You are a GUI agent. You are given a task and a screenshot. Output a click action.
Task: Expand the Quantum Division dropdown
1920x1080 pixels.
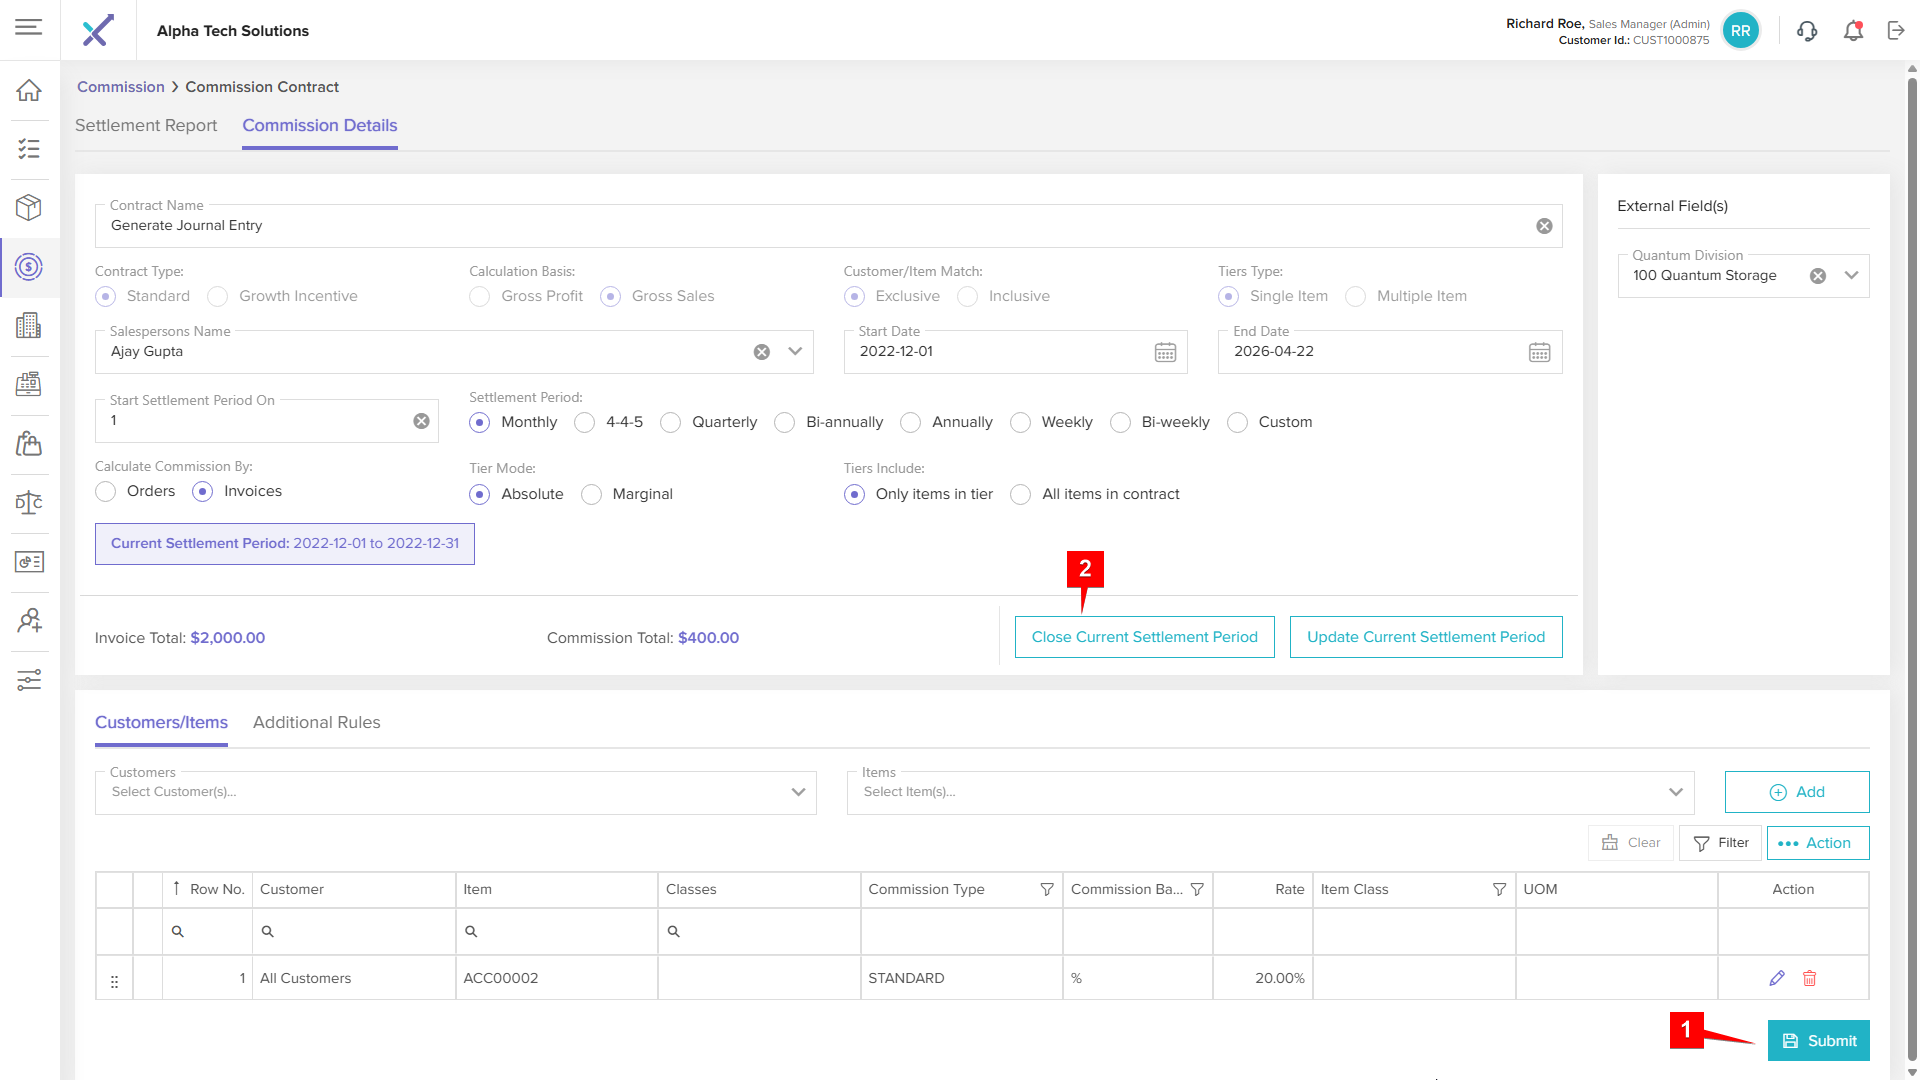coord(1851,276)
